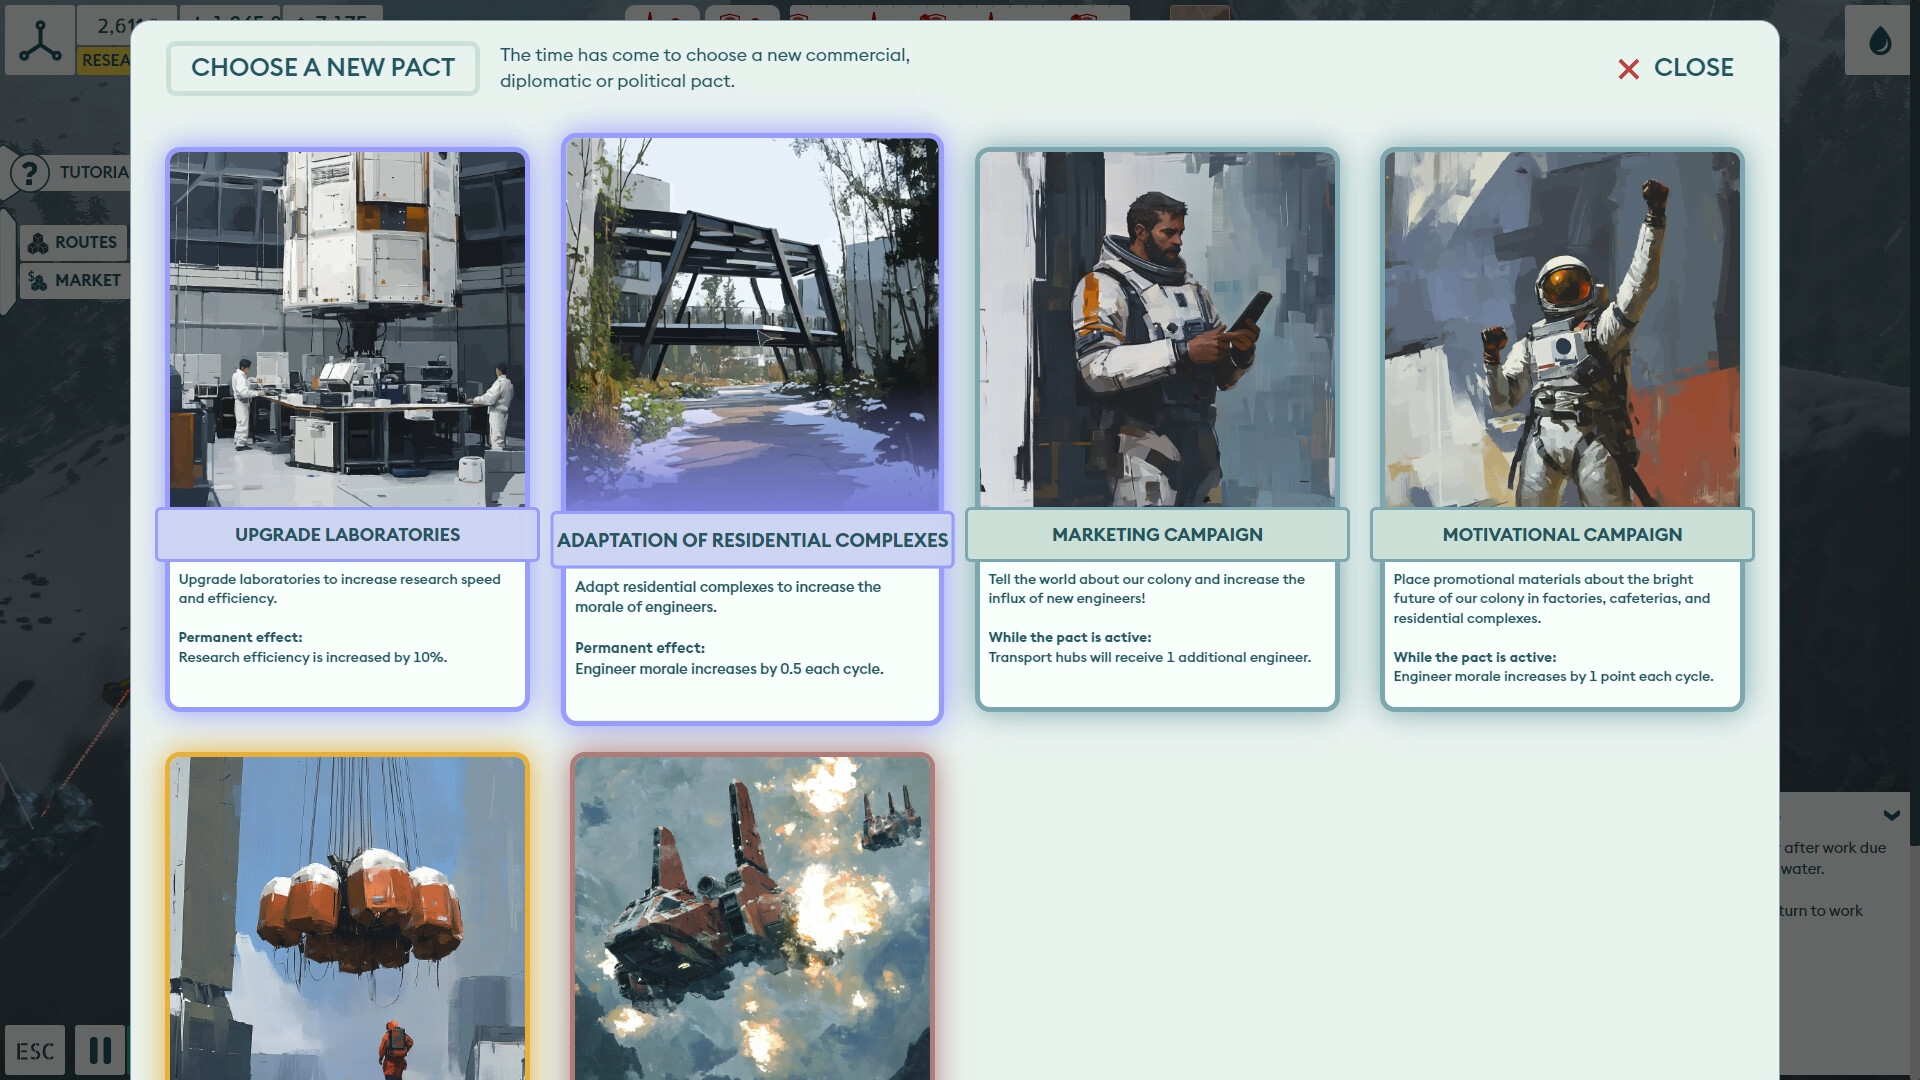This screenshot has height=1080, width=1920.
Task: Open the Tutorial question mark icon
Action: click(30, 172)
